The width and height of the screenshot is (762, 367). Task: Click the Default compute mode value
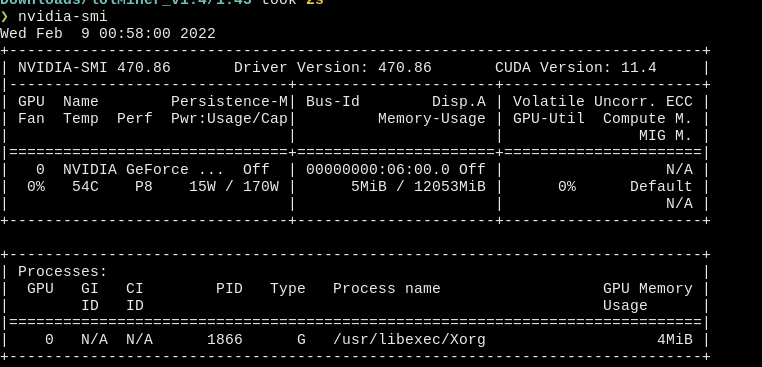click(661, 187)
